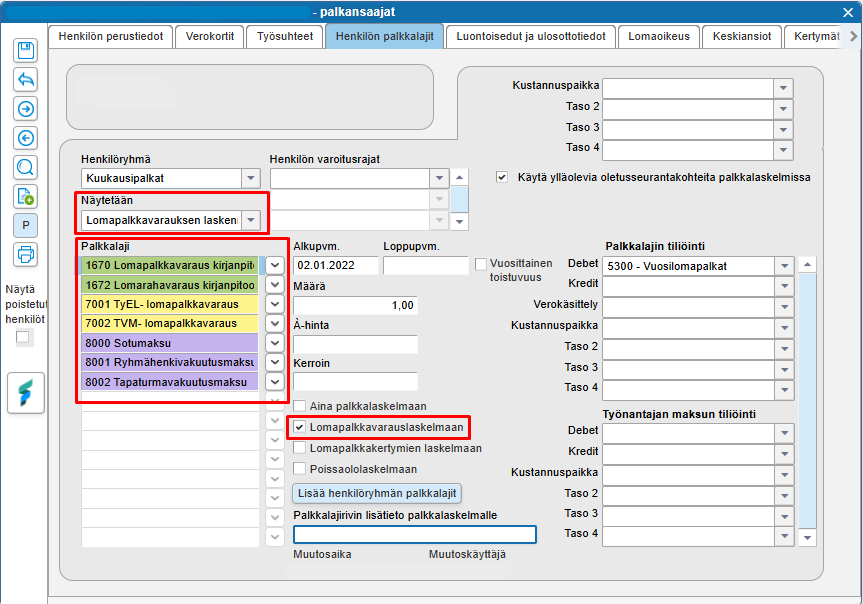Viewport: 863px width, 604px height.
Task: Click Palkkalajirivin lisätieto text field
Action: tap(414, 534)
